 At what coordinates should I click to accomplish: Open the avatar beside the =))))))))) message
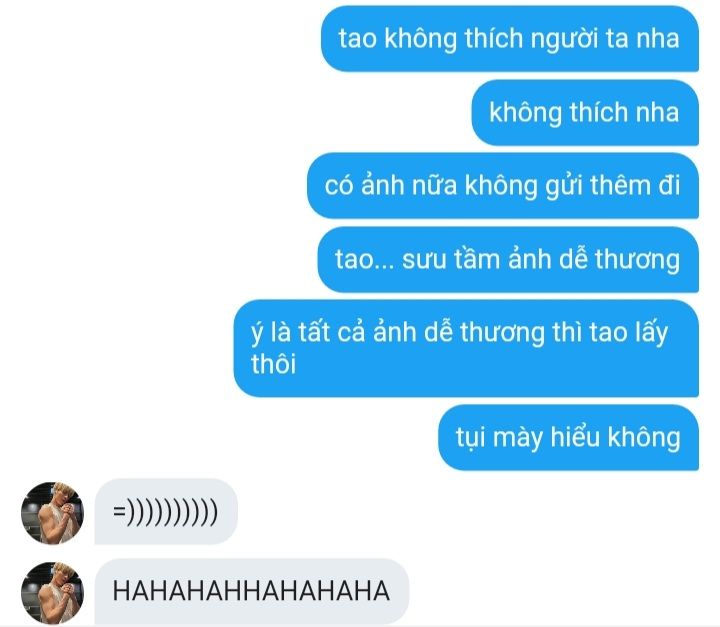[x=52, y=513]
